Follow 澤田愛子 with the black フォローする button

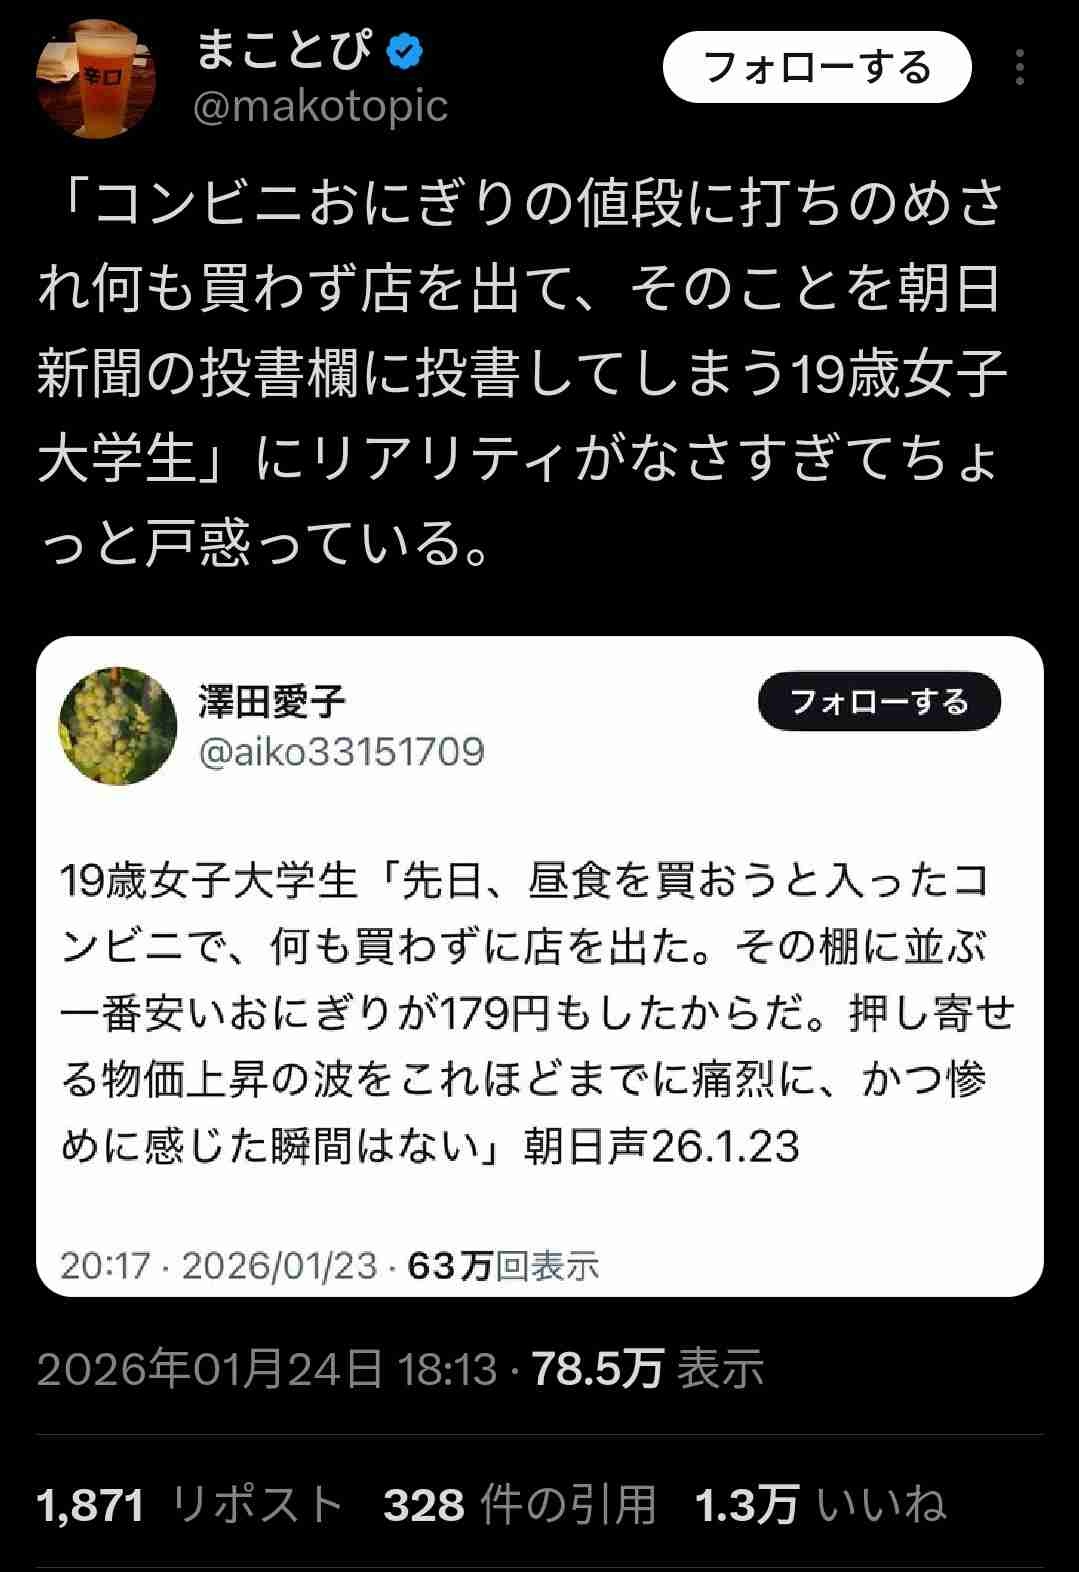point(879,701)
